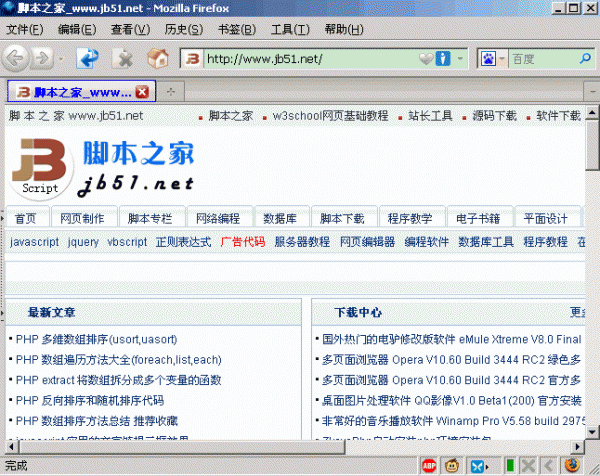This screenshot has height=476, width=600.
Task: Select the 平面设计 navigation tab
Action: tap(546, 218)
